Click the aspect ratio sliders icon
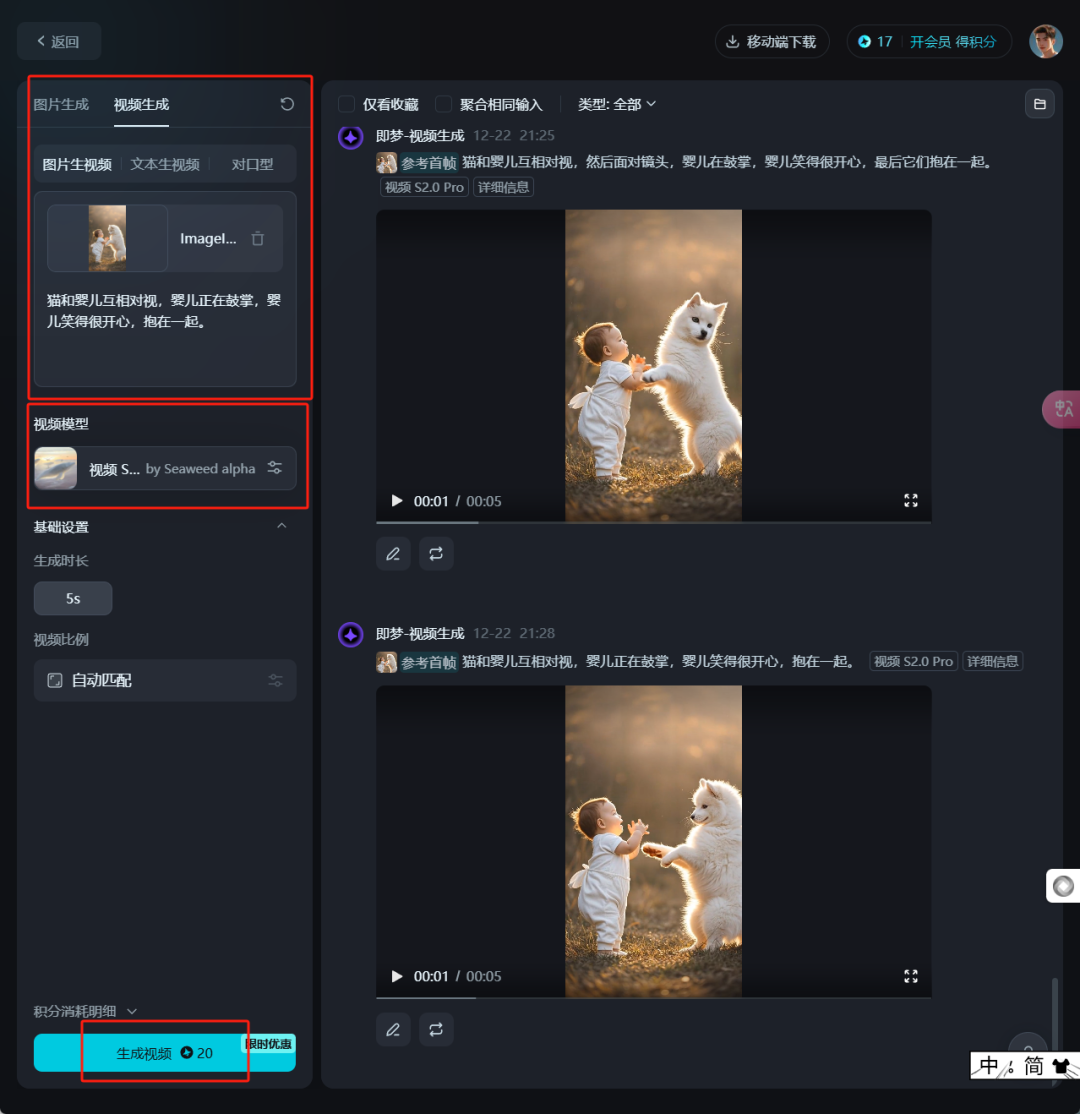Image resolution: width=1080 pixels, height=1114 pixels. [x=275, y=681]
